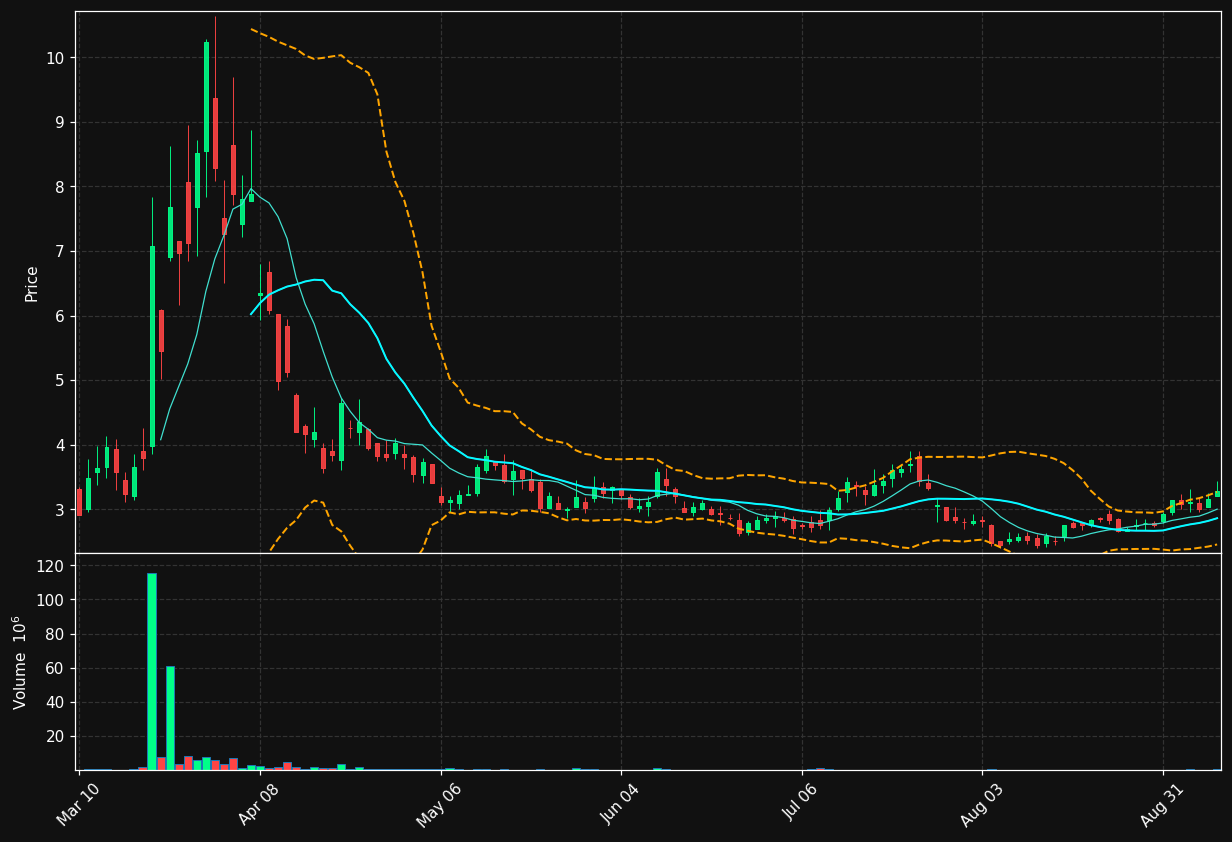Click the Aug 31 date label
Image resolution: width=1232 pixels, height=842 pixels.
pyautogui.click(x=1162, y=804)
